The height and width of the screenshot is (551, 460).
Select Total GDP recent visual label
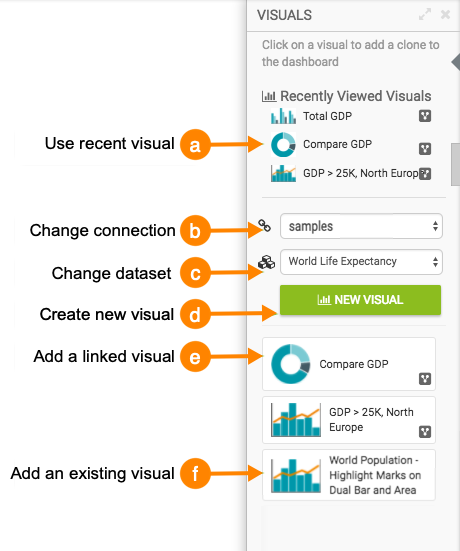(x=327, y=116)
